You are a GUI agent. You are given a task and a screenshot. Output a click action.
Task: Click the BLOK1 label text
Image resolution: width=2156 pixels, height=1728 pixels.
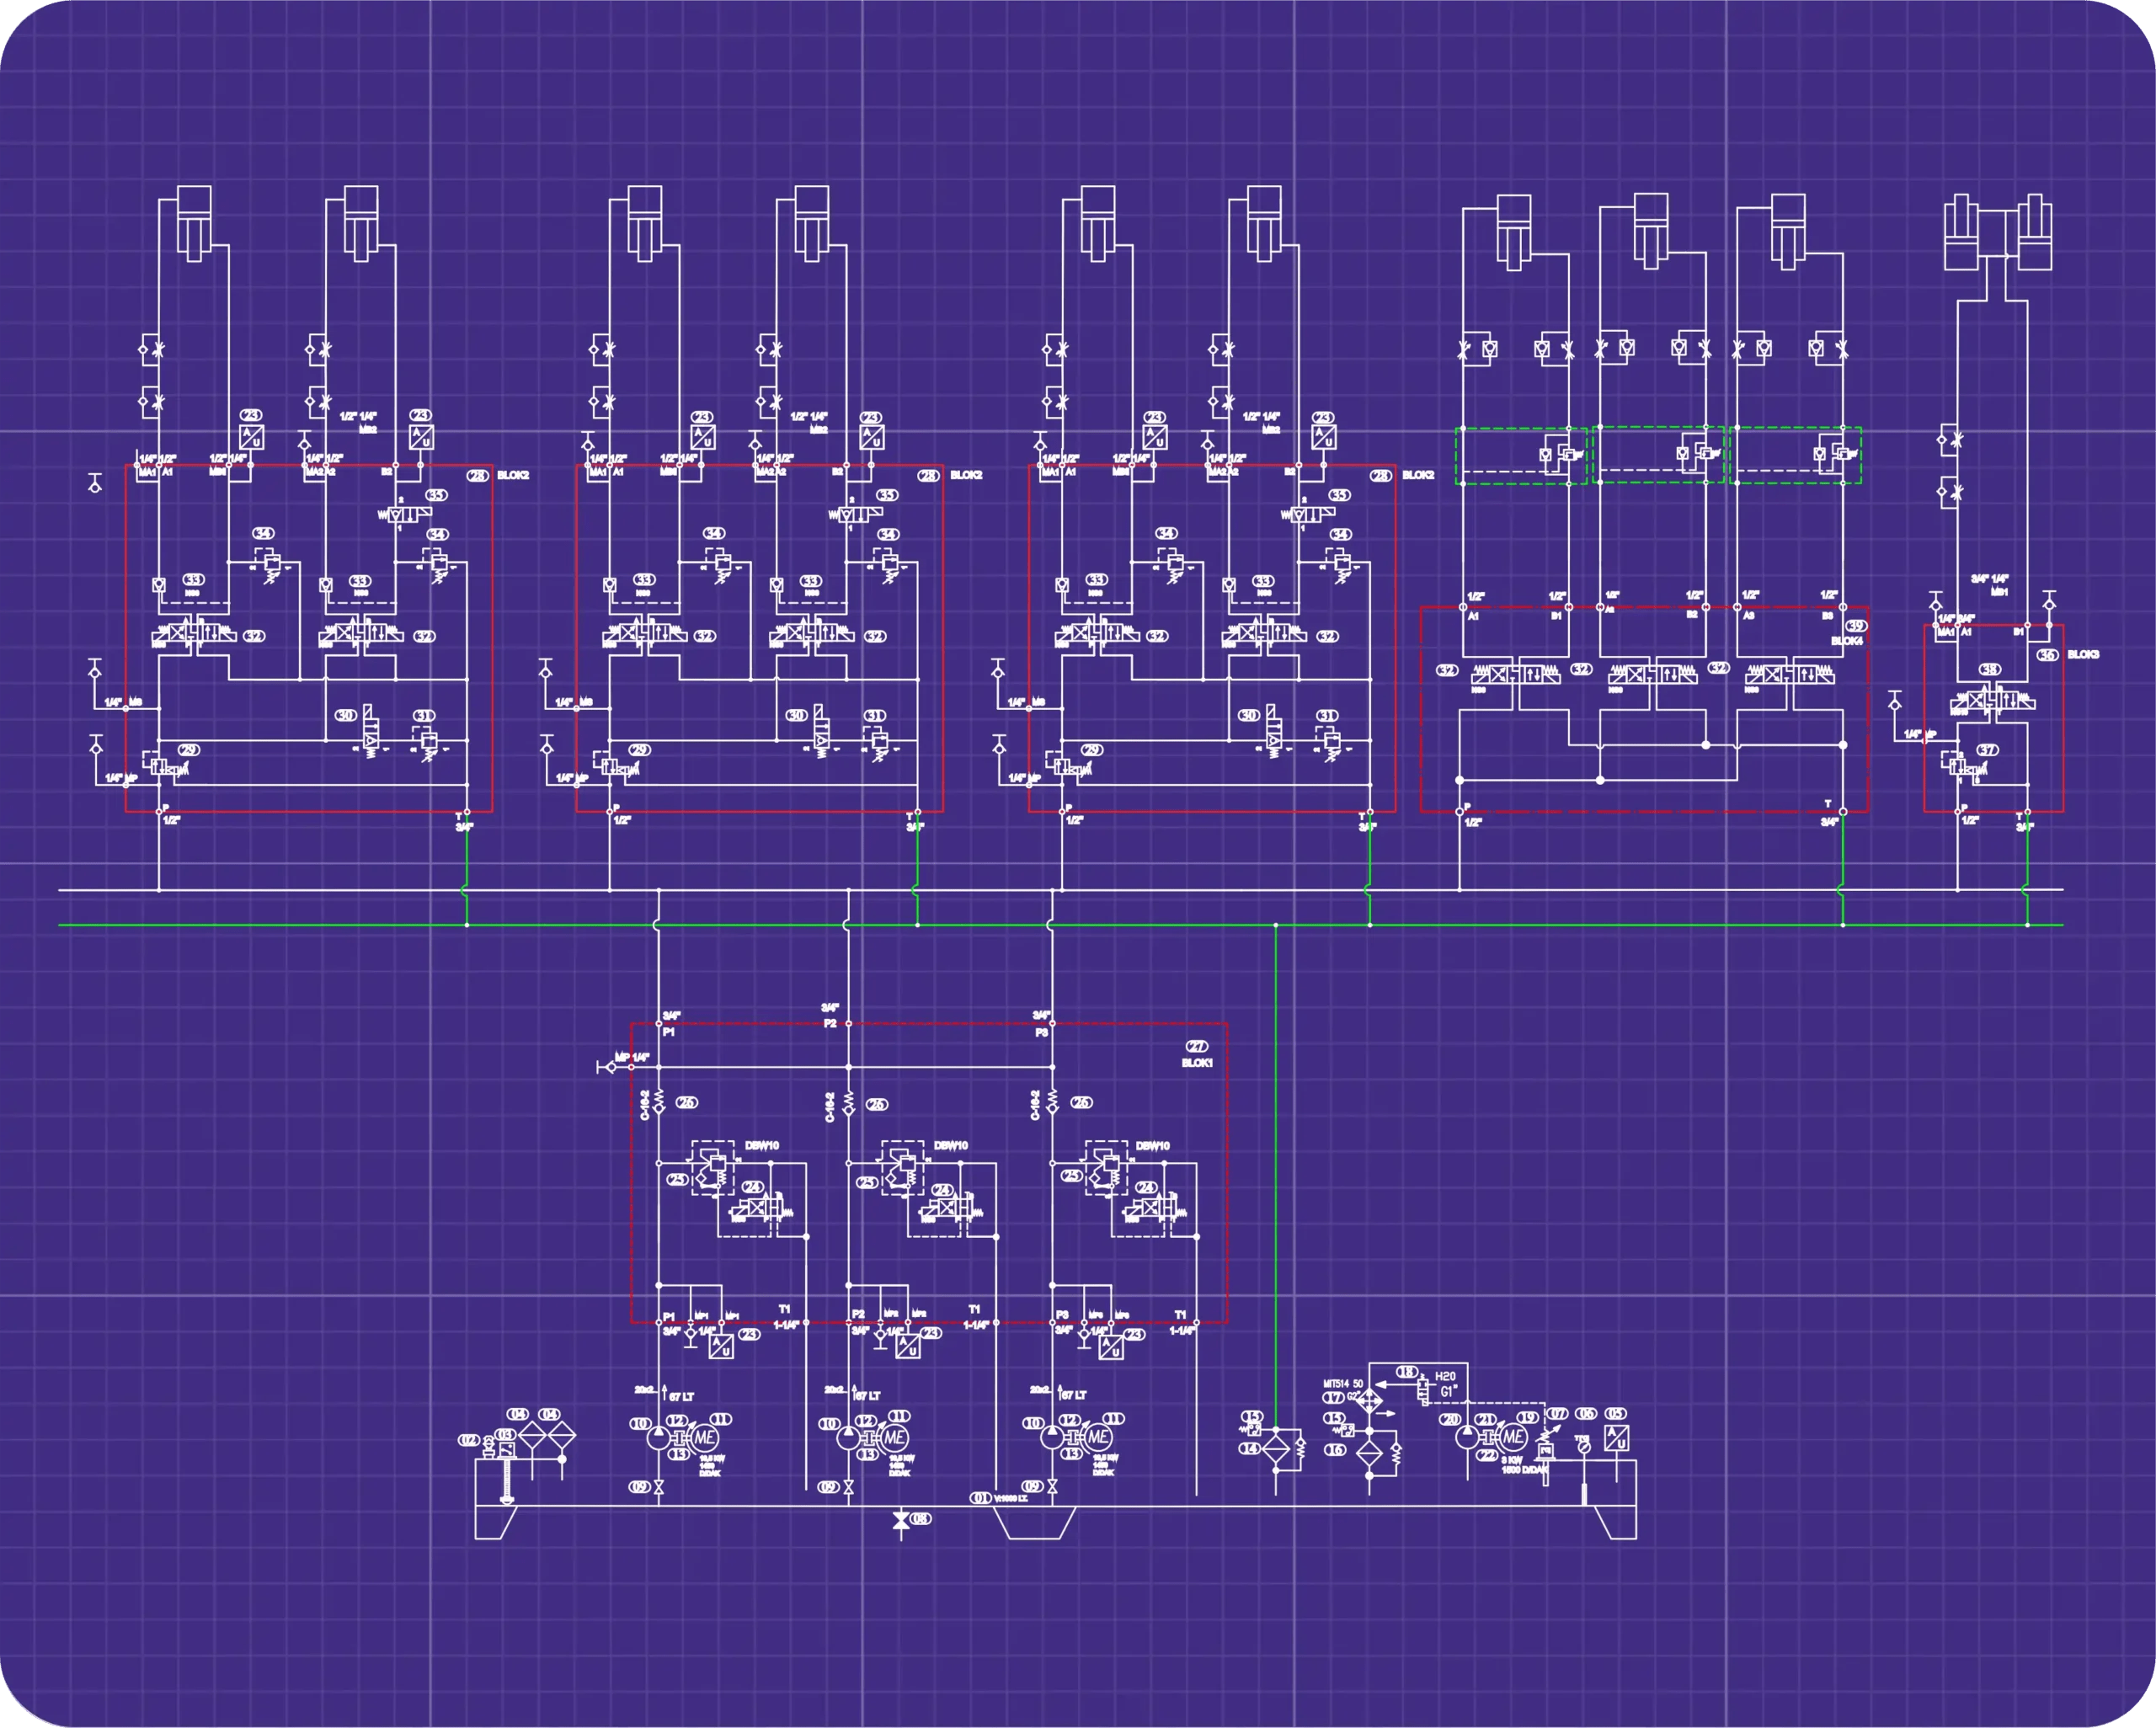1196,1063
